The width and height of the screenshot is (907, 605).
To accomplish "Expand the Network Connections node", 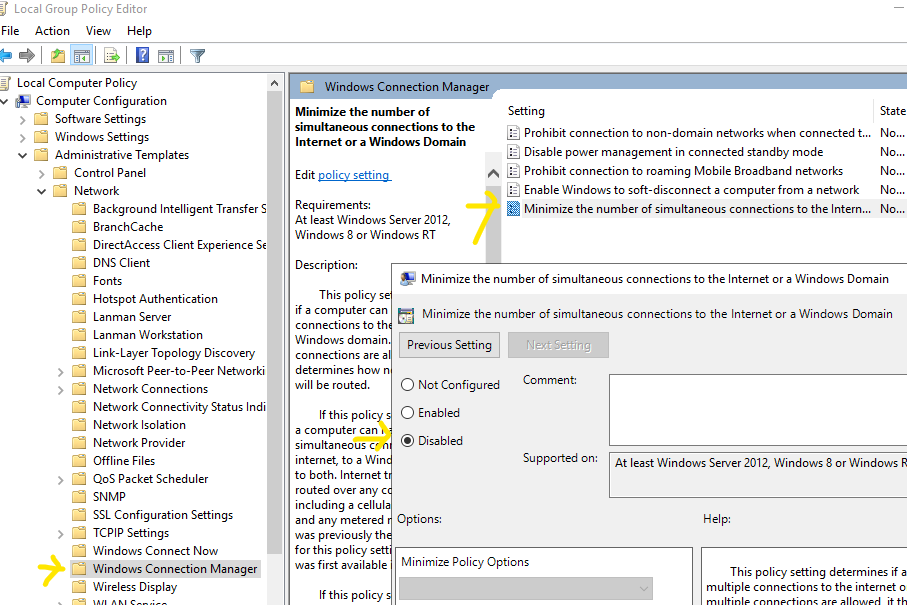I will 61,390.
